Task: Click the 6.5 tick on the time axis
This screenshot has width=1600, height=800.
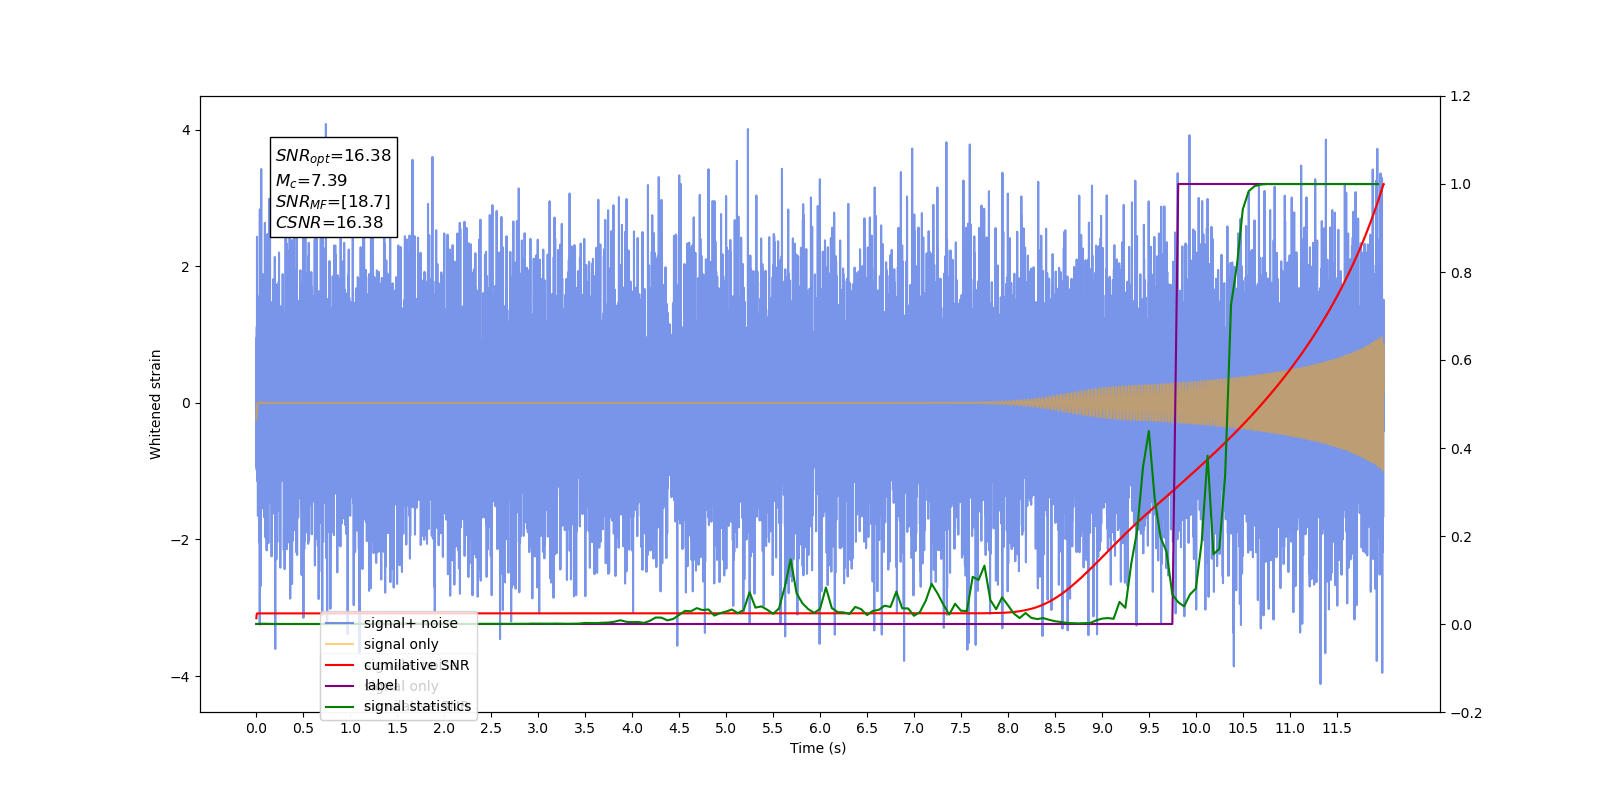Action: [x=867, y=728]
